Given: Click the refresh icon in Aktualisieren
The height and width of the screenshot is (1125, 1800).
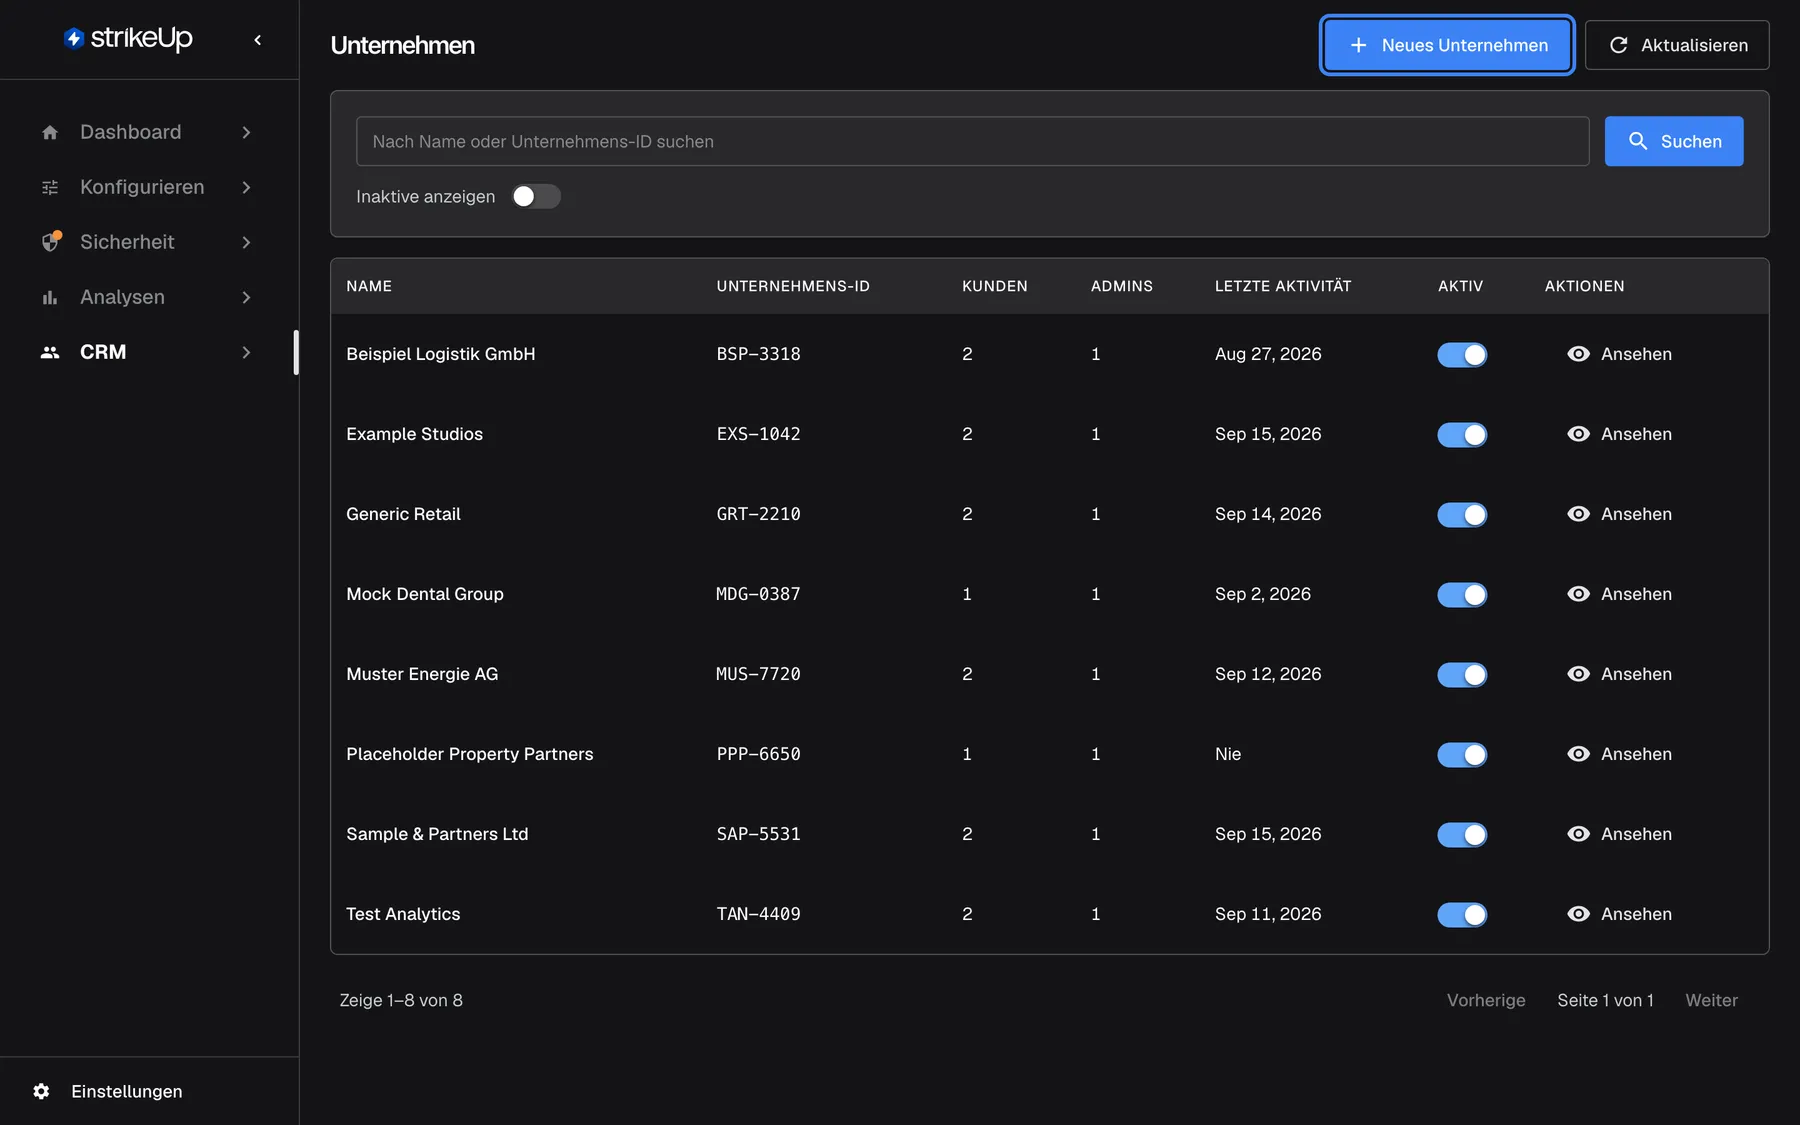Looking at the screenshot, I should (x=1618, y=45).
